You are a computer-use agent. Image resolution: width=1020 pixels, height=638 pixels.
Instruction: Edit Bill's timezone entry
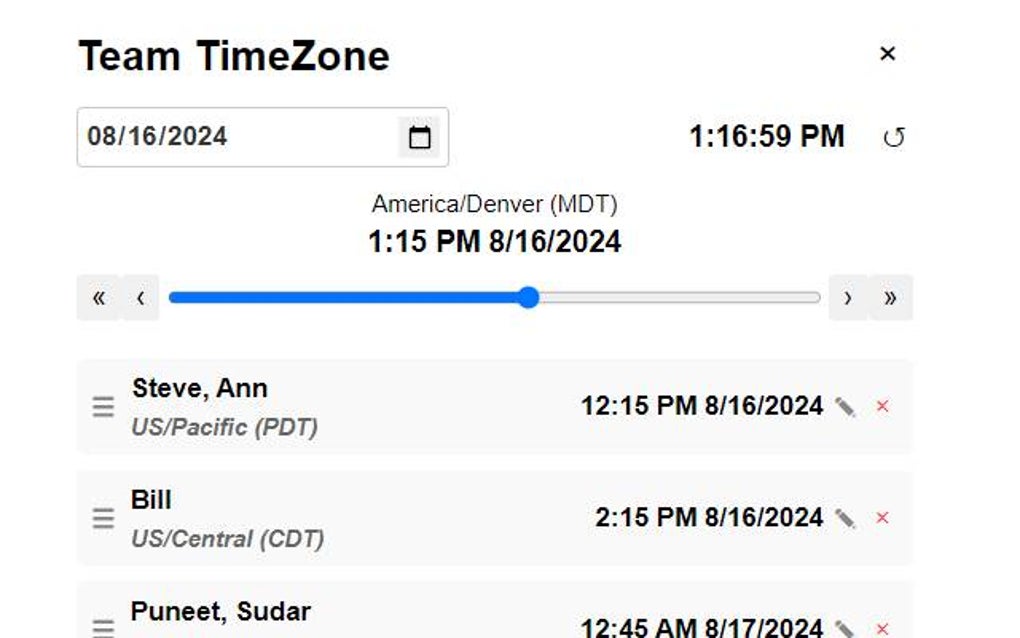pyautogui.click(x=845, y=517)
